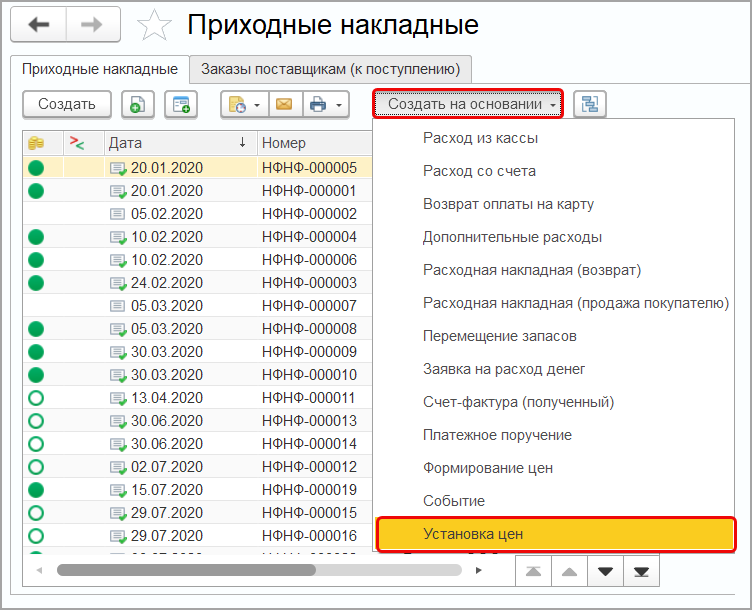752x610 pixels.
Task: Click the Номер column header
Action: 315,143
